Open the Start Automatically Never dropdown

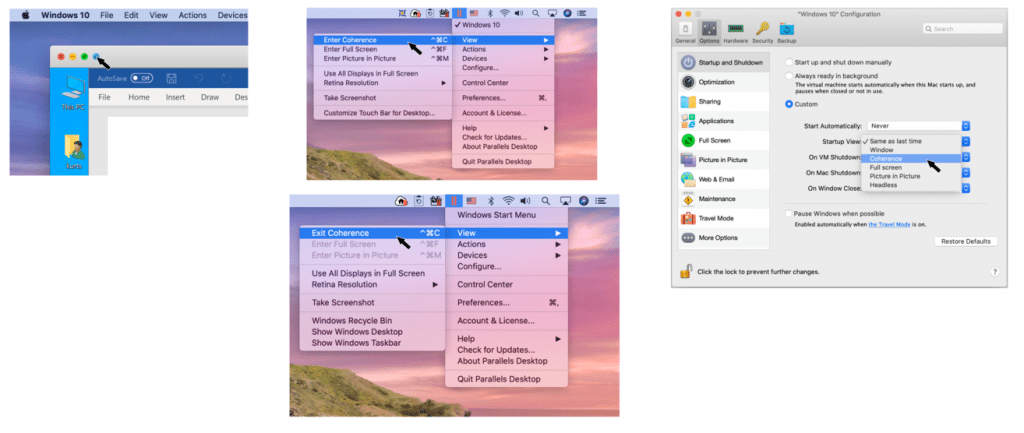pos(918,125)
